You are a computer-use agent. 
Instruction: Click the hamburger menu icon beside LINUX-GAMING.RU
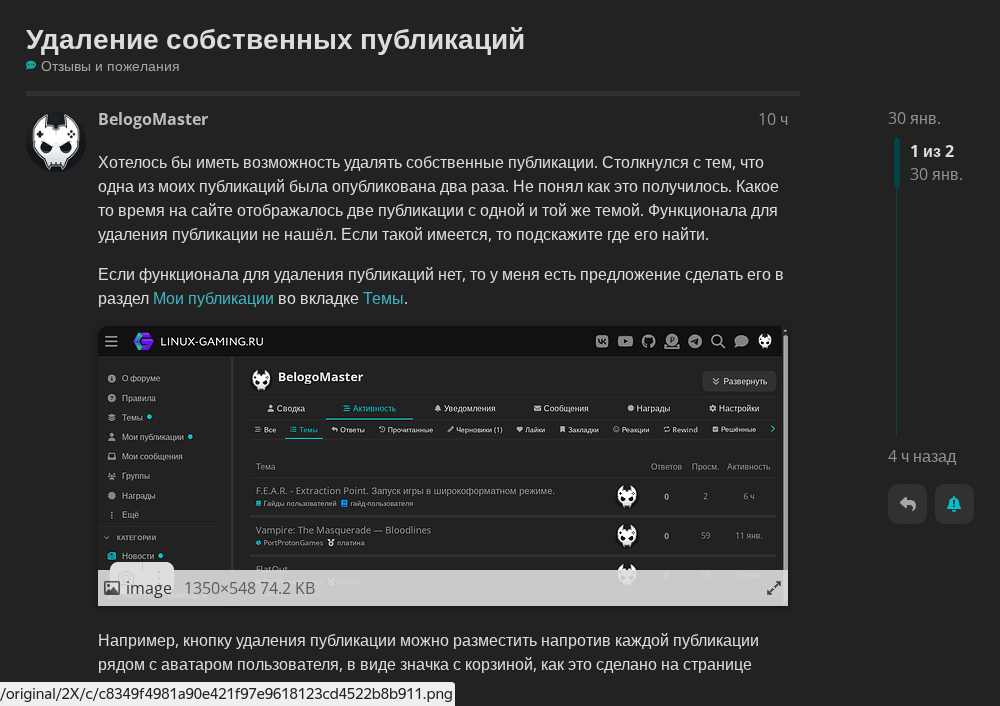coord(111,341)
